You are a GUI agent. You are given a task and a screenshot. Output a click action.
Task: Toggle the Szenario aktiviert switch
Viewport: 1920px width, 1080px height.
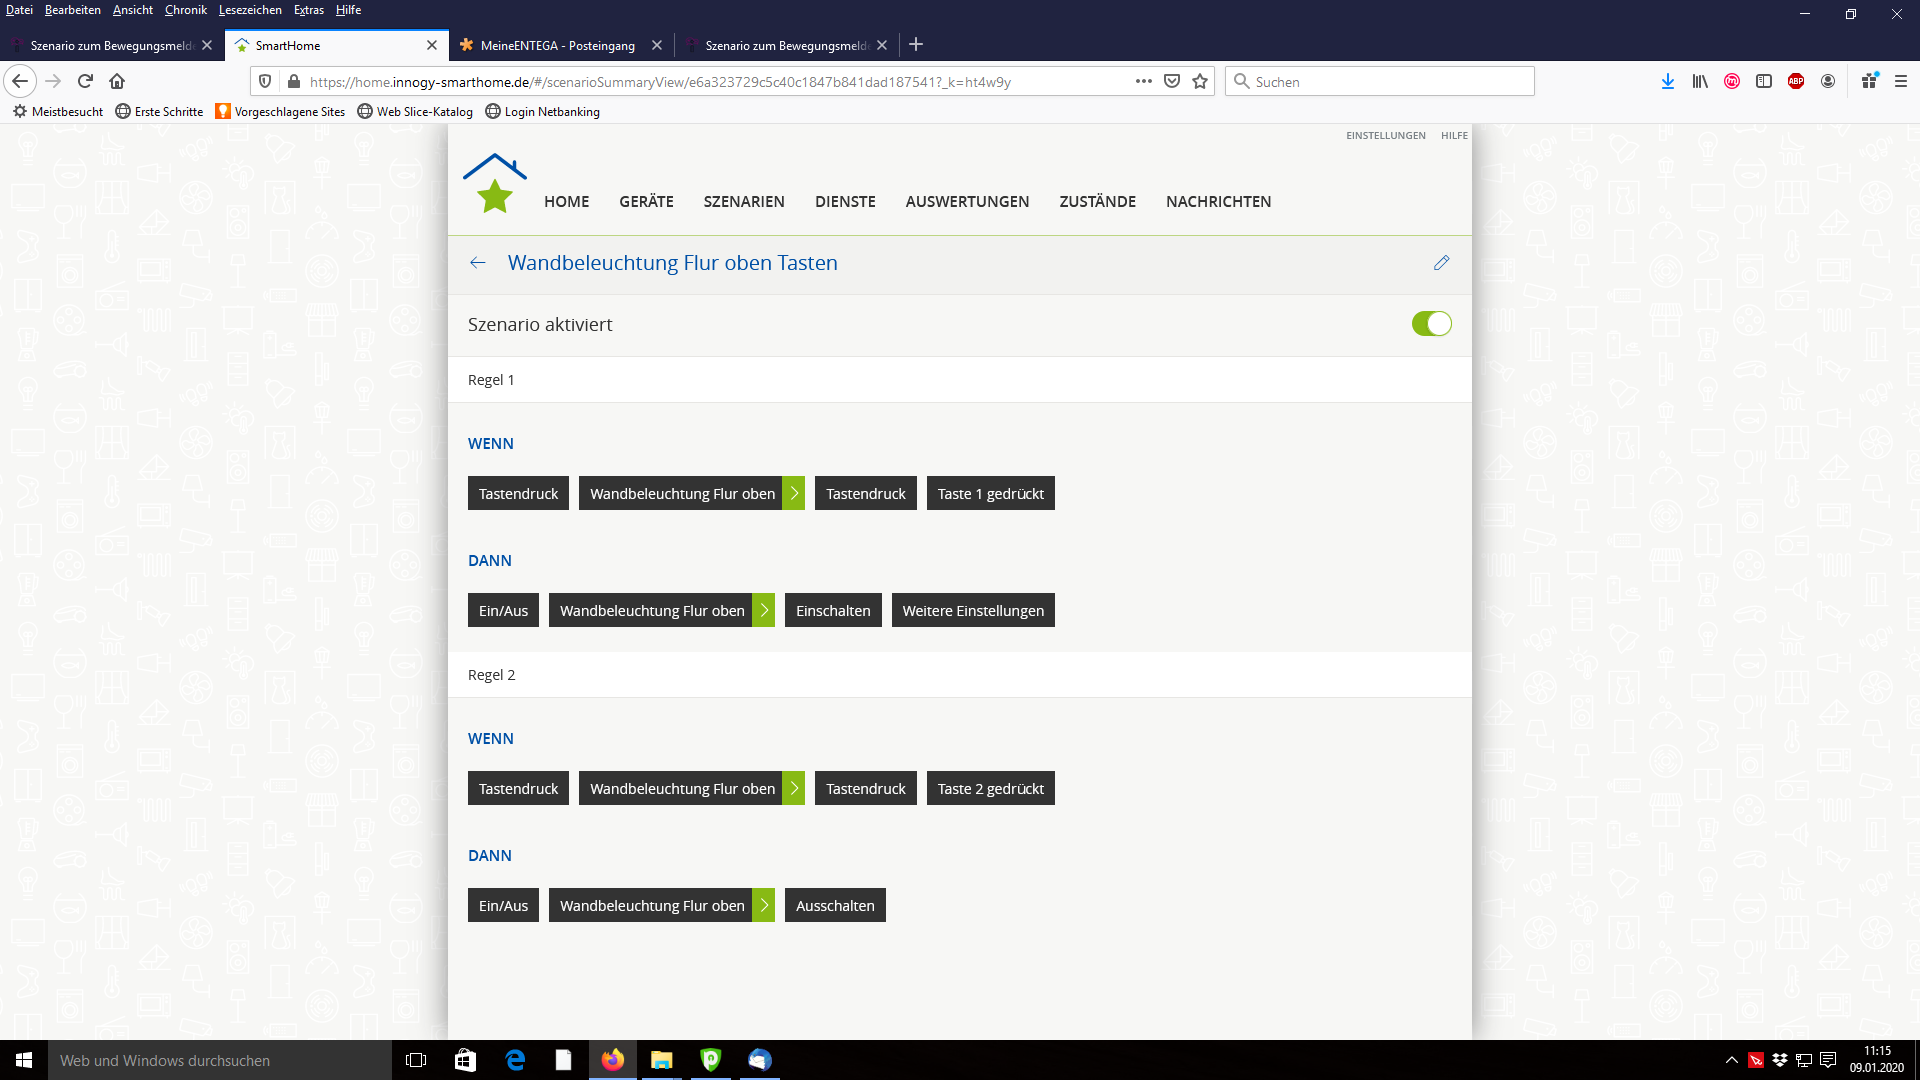1431,324
